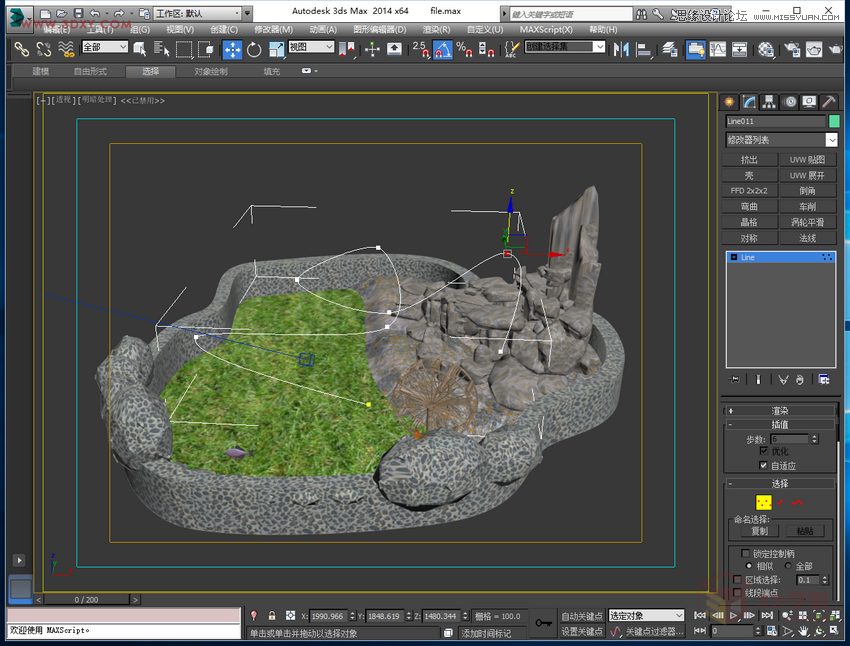
Task: Switch to the 对象绘制 ribbon tab
Action: [x=210, y=72]
